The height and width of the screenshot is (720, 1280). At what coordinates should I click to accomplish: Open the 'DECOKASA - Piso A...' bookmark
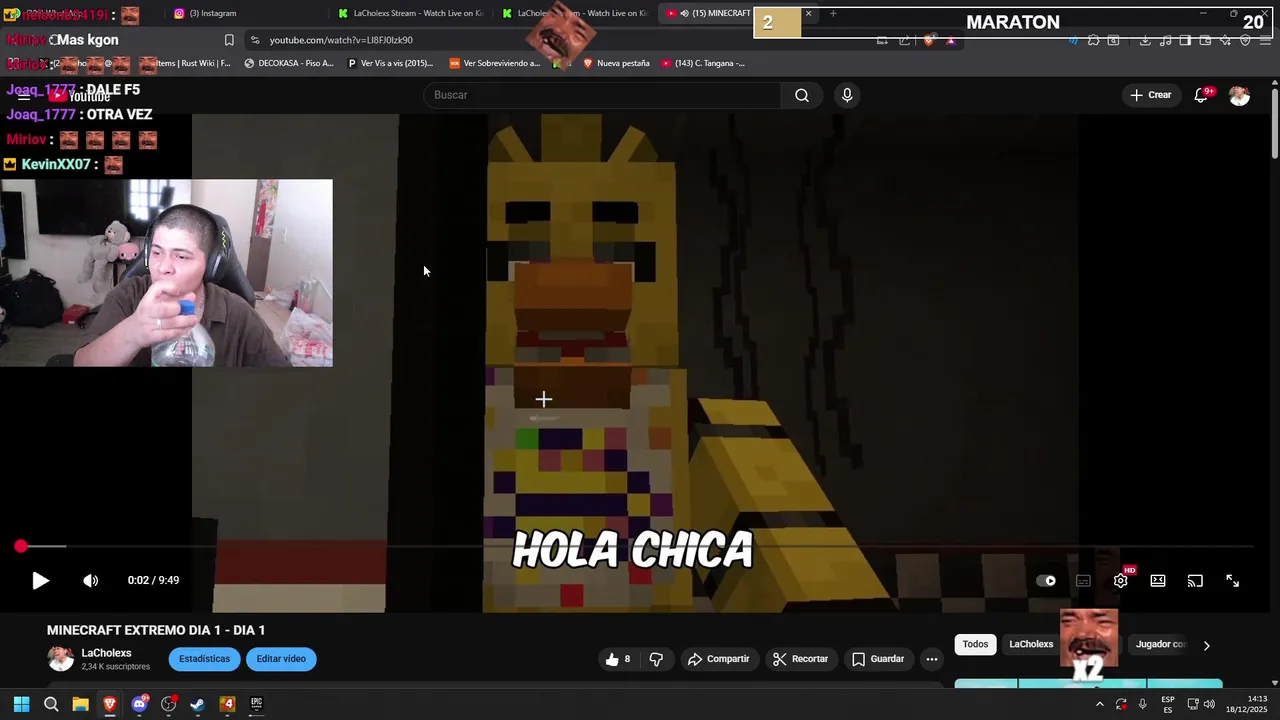click(x=289, y=63)
